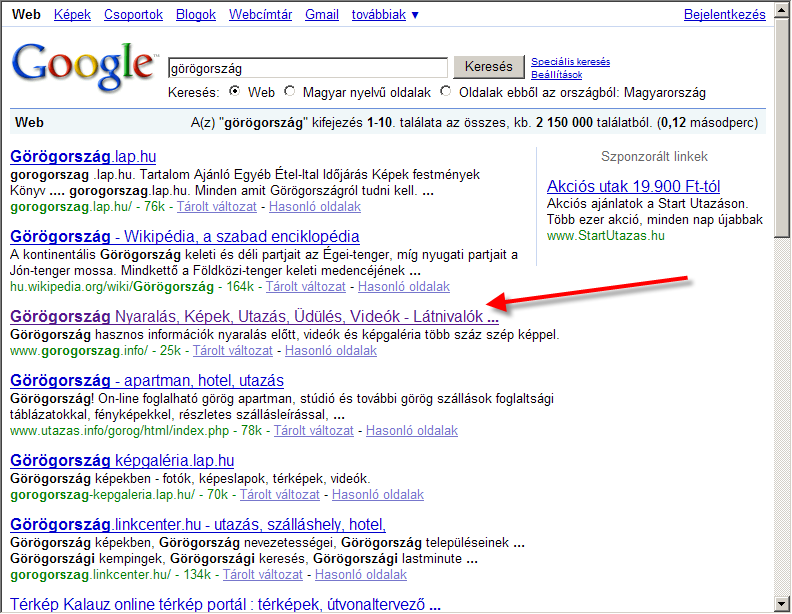This screenshot has width=792, height=614.
Task: Click the Keresés search button
Action: [x=488, y=67]
